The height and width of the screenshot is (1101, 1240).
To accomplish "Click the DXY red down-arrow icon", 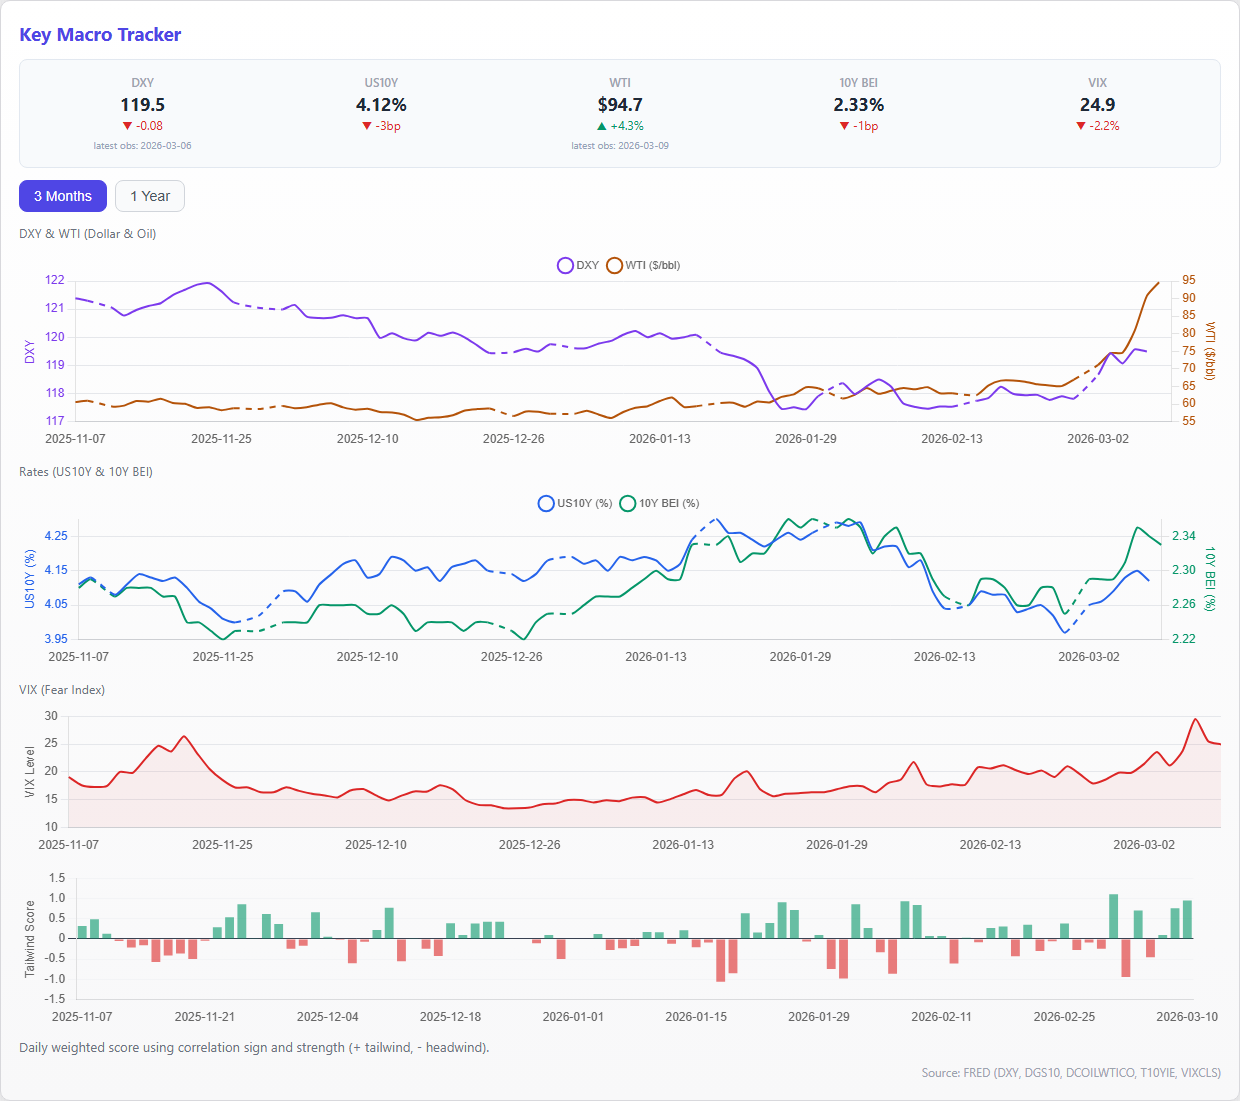I will pos(127,126).
